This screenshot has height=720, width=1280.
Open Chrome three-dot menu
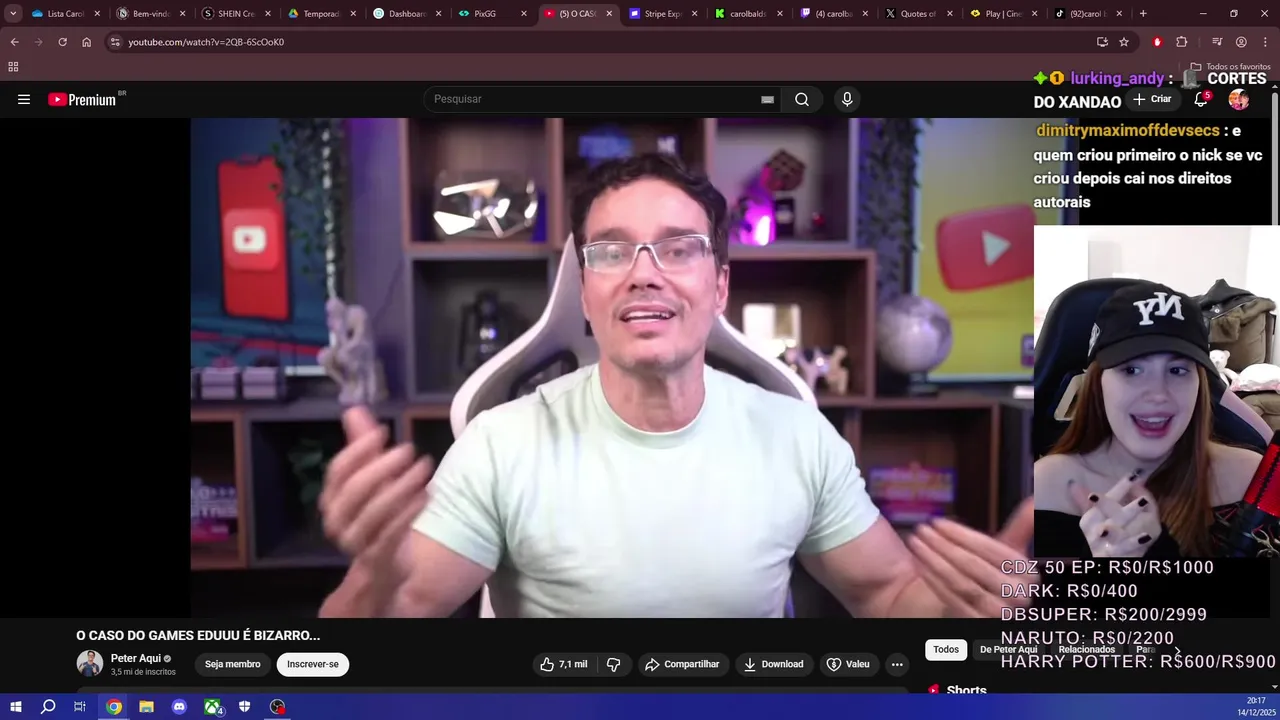(1265, 42)
